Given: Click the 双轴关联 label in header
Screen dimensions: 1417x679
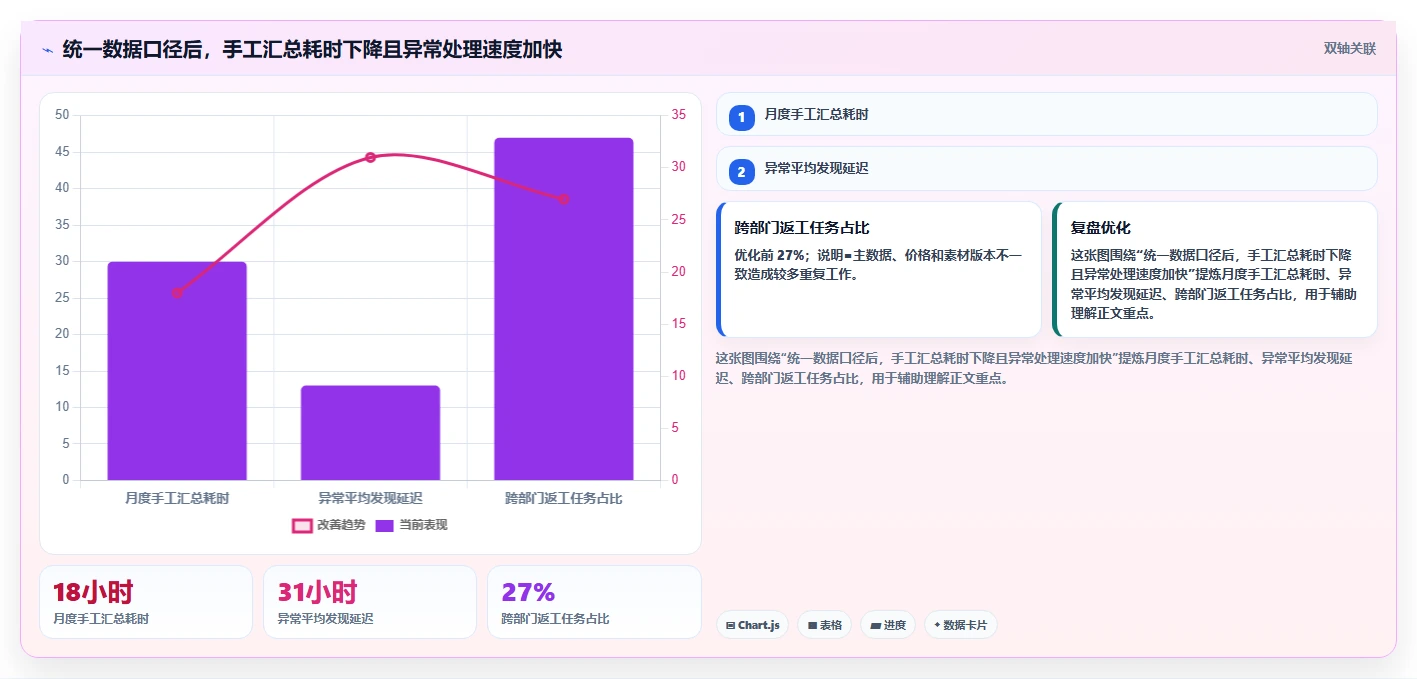Looking at the screenshot, I should (x=1350, y=49).
